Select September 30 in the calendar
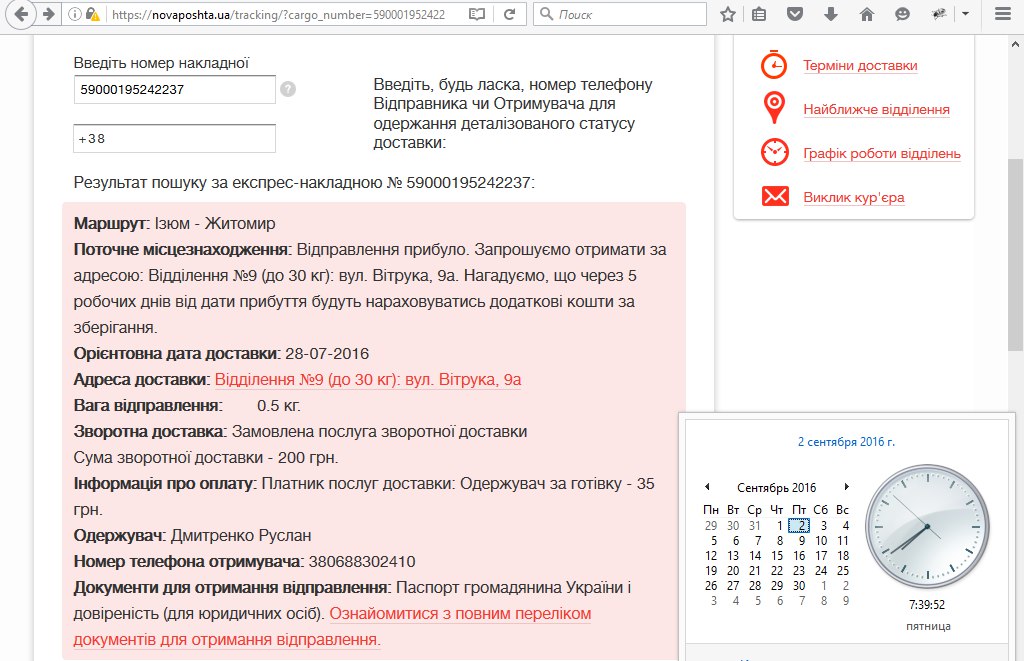The width and height of the screenshot is (1024, 661). pyautogui.click(x=799, y=585)
